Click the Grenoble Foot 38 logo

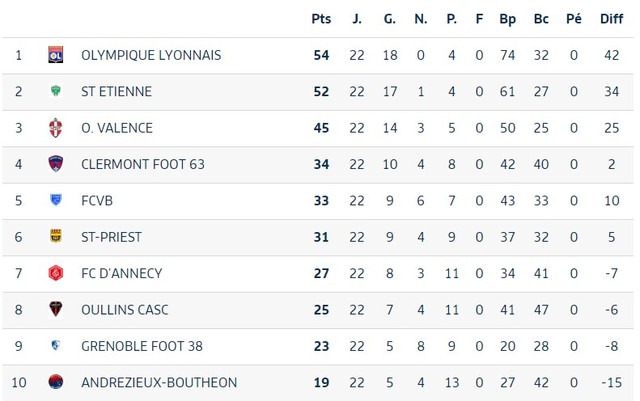[56, 345]
